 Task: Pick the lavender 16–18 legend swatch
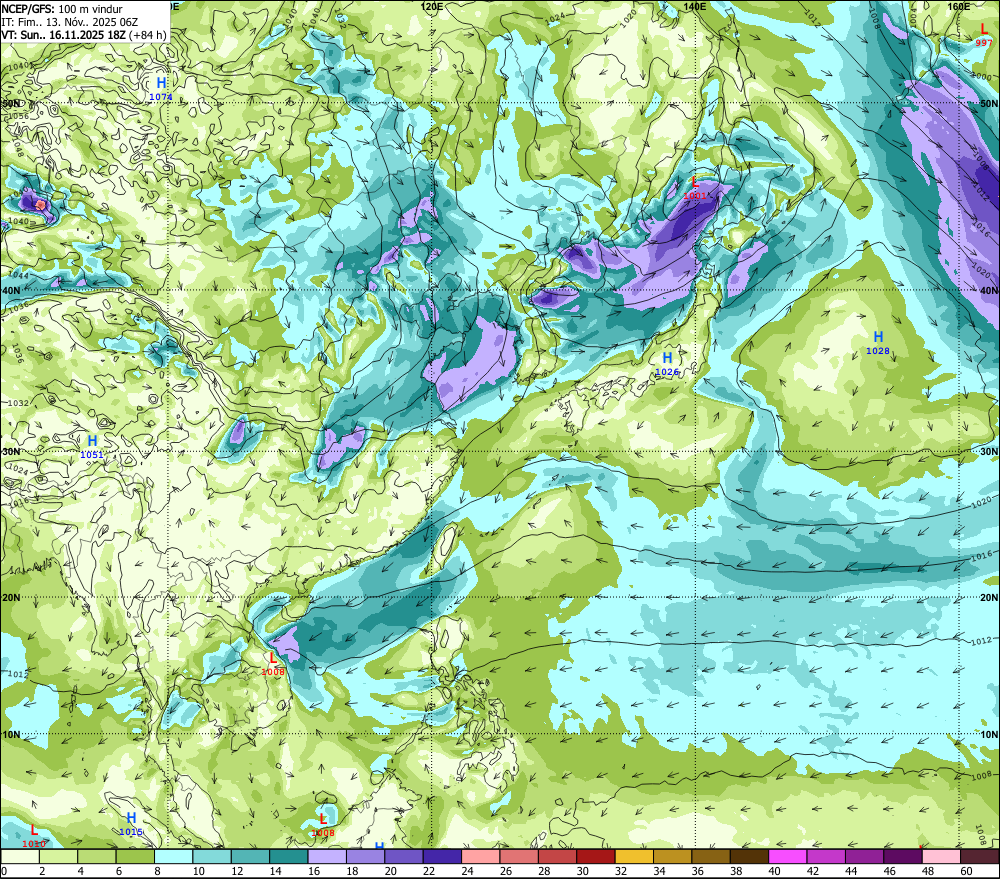point(327,857)
